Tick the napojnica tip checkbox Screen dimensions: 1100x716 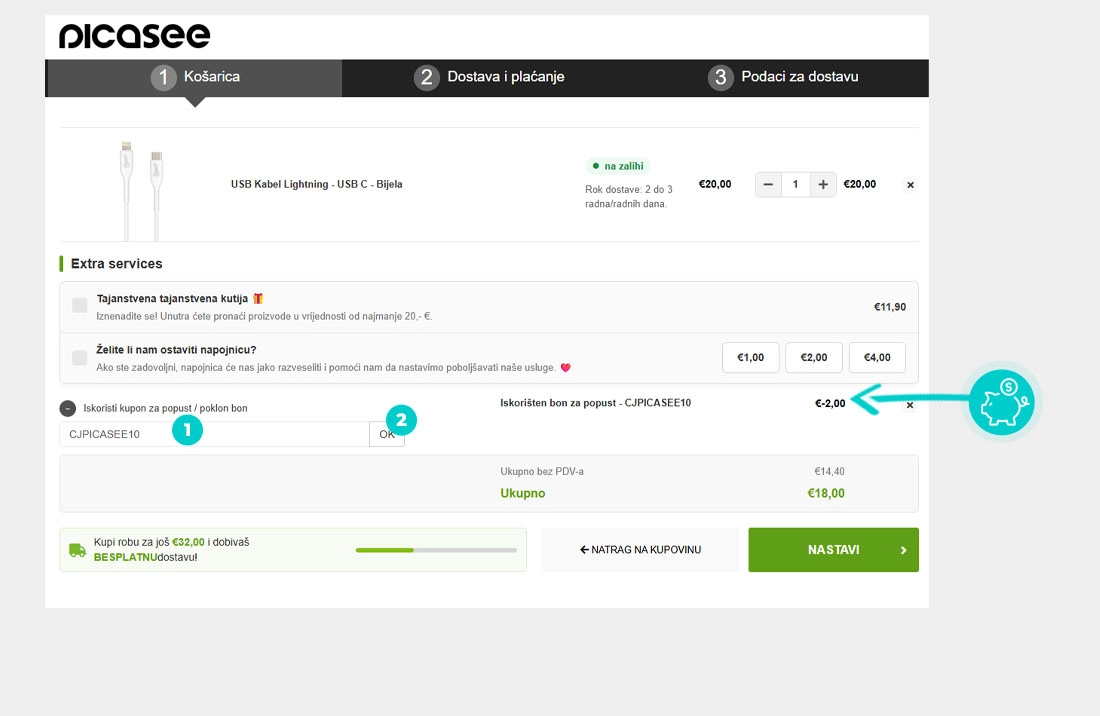(80, 358)
